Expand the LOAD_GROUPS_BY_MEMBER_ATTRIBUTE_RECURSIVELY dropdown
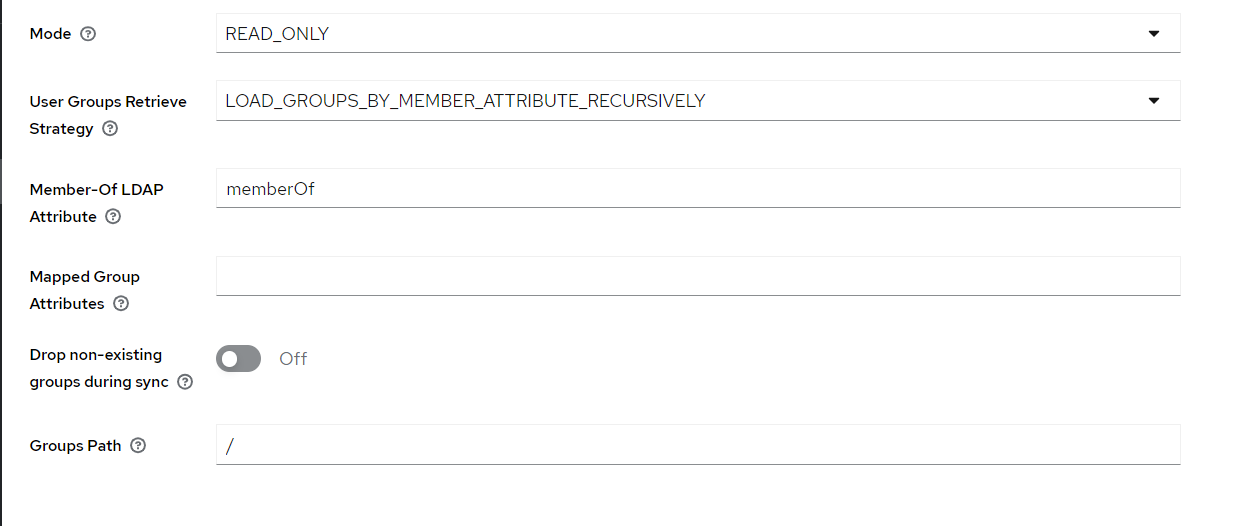 pyautogui.click(x=698, y=100)
